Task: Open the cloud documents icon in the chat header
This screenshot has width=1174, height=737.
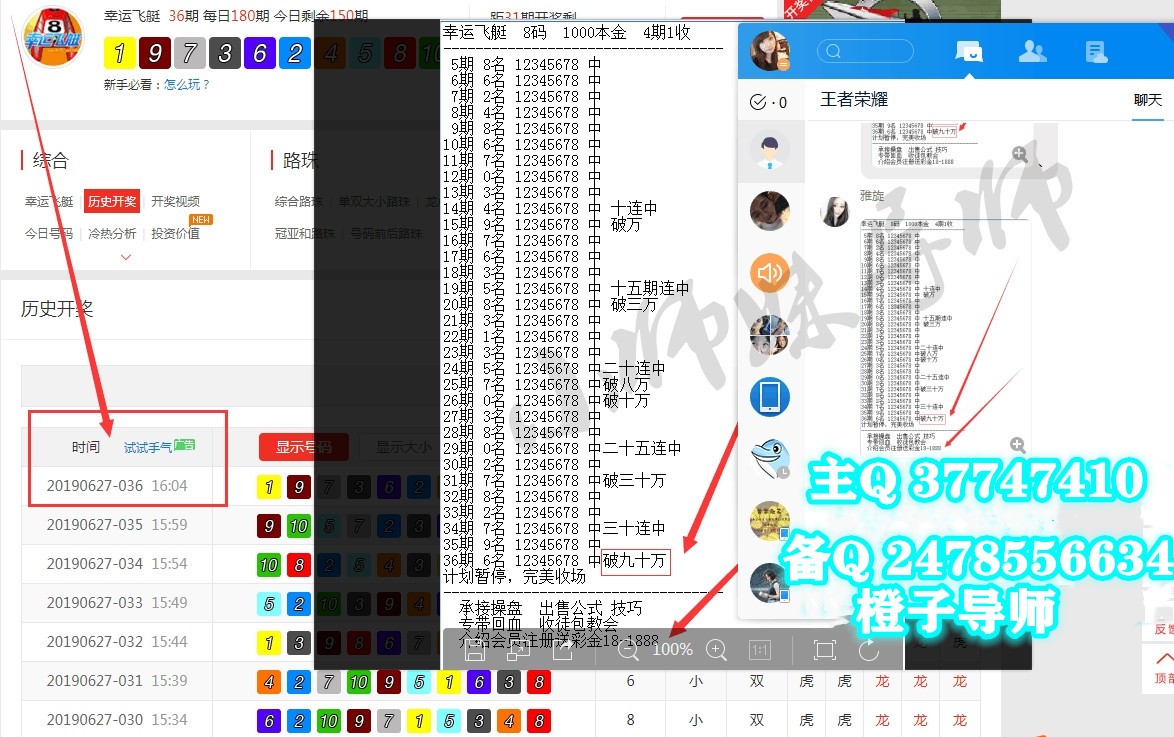Action: [1096, 52]
